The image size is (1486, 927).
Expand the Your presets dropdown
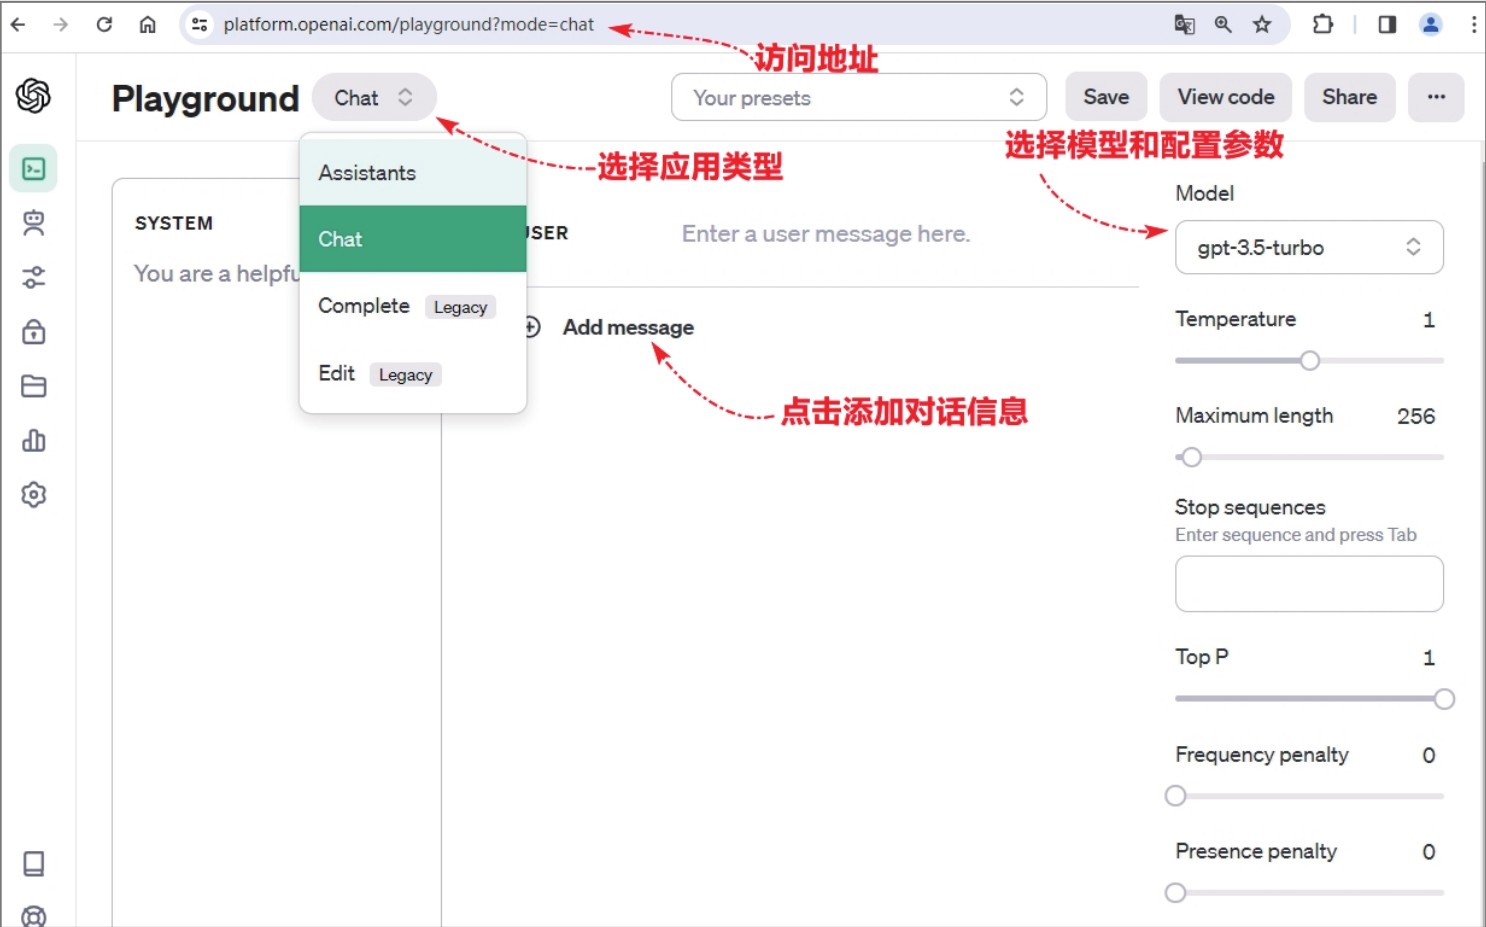(859, 97)
